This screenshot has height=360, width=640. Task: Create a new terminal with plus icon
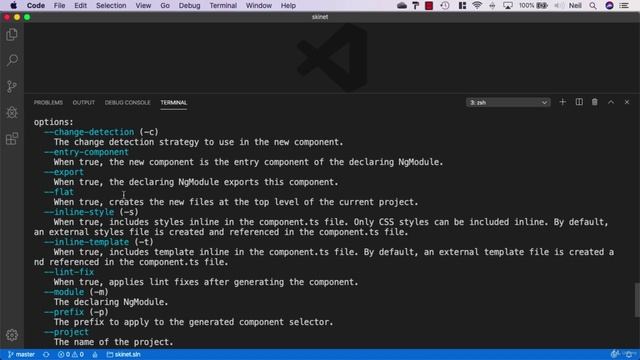(x=563, y=102)
